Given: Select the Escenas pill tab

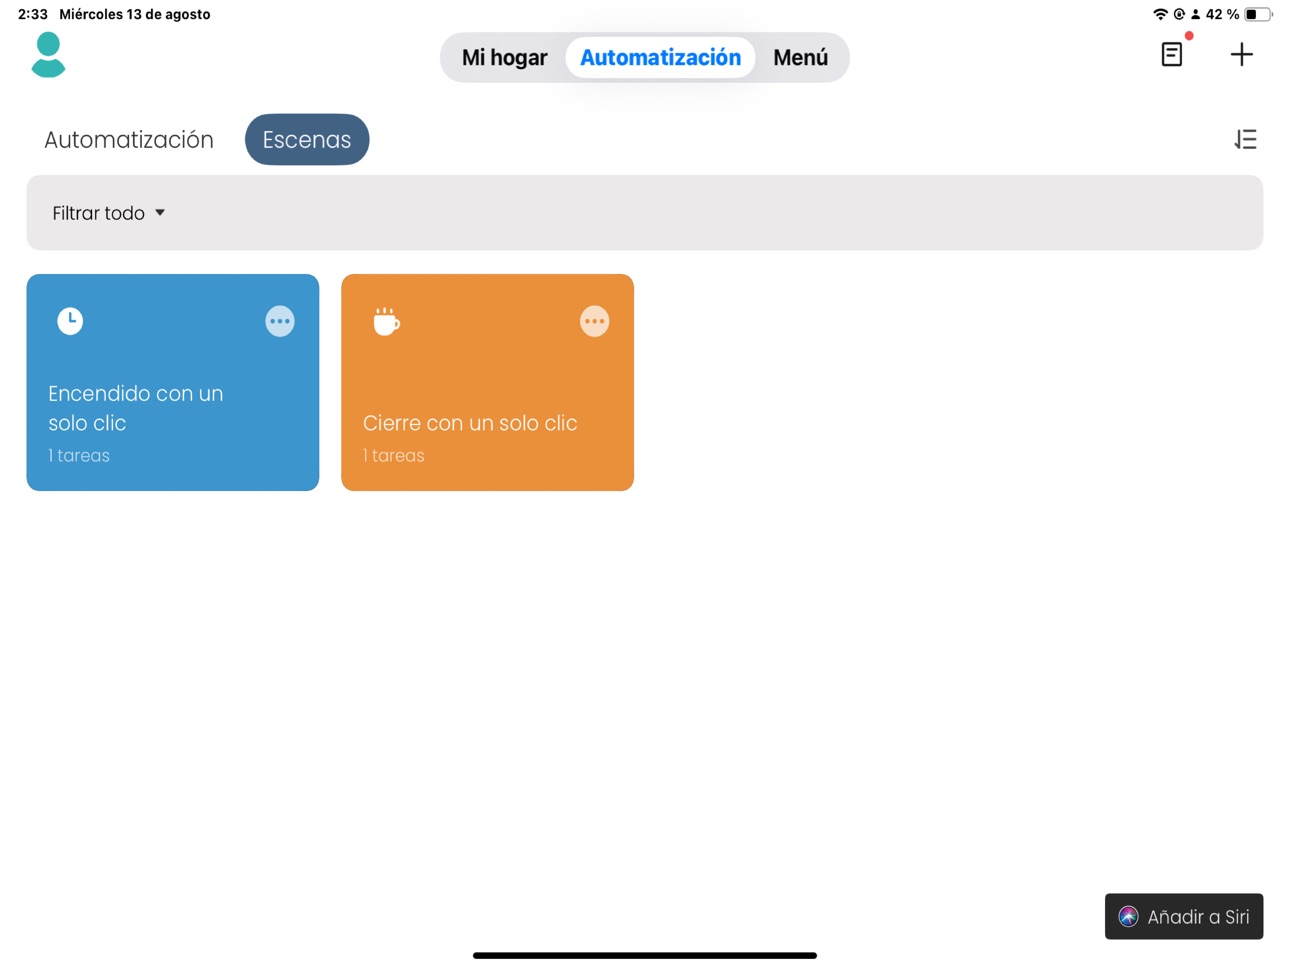Looking at the screenshot, I should click(x=307, y=140).
